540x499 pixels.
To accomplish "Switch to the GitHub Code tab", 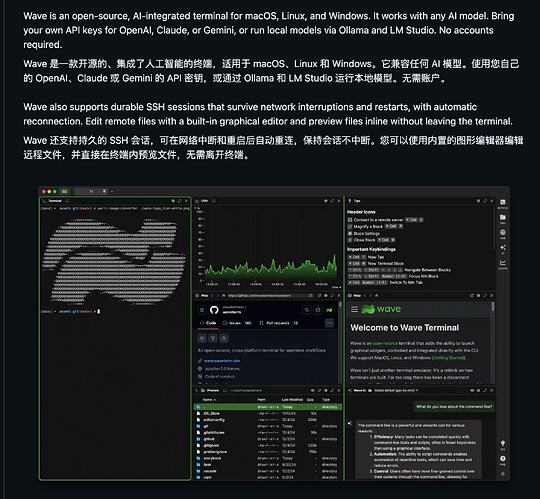I will (208, 323).
